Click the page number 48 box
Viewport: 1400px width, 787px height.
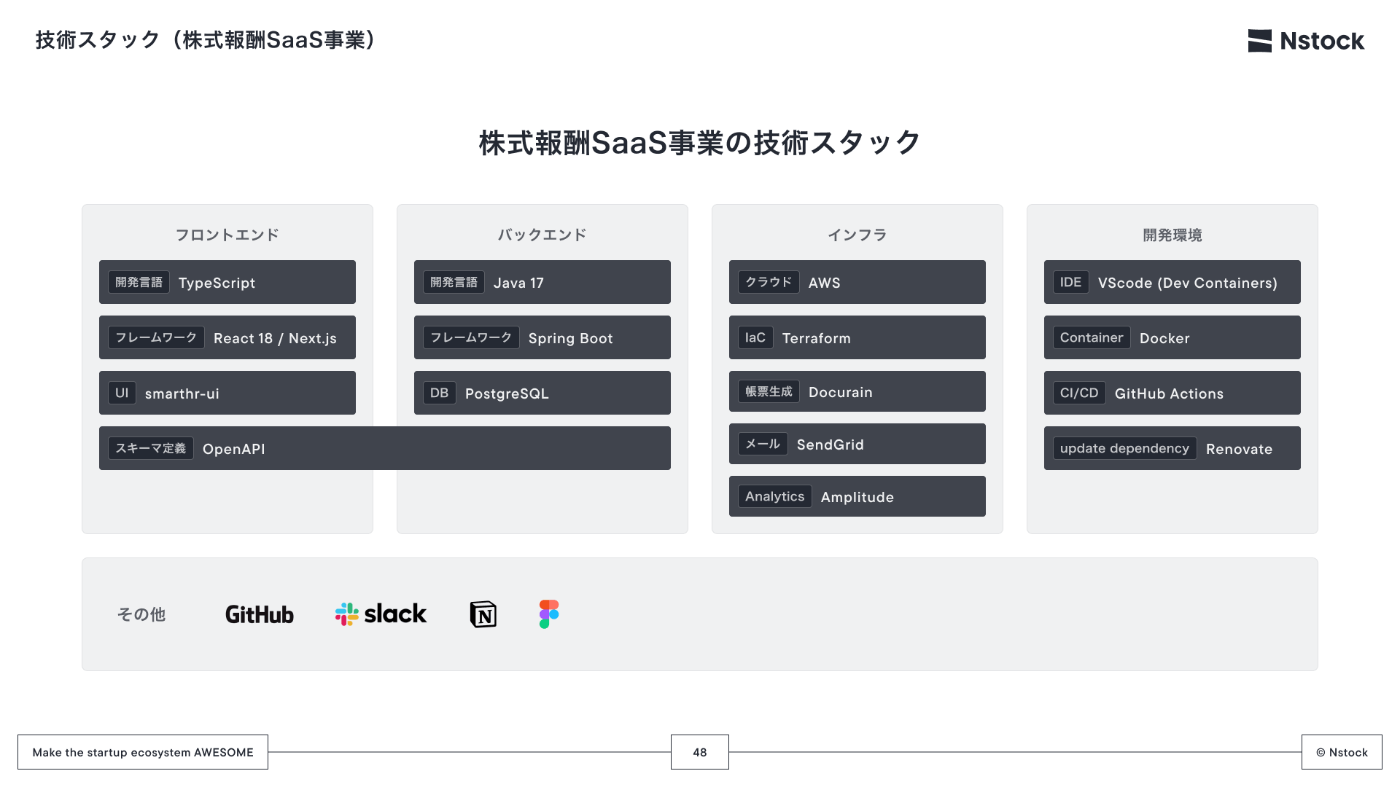click(x=700, y=752)
